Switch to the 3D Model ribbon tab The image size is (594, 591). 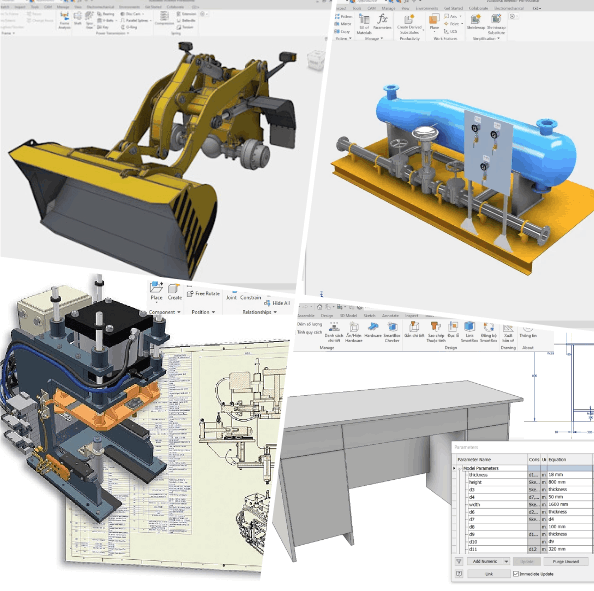[x=348, y=315]
